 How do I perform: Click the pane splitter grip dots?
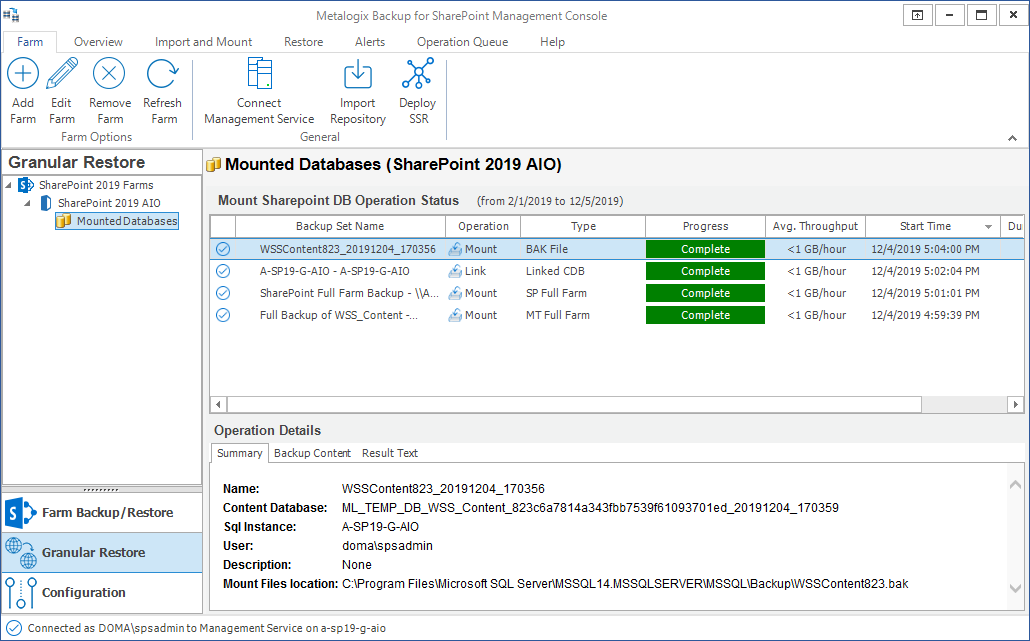tap(102, 490)
